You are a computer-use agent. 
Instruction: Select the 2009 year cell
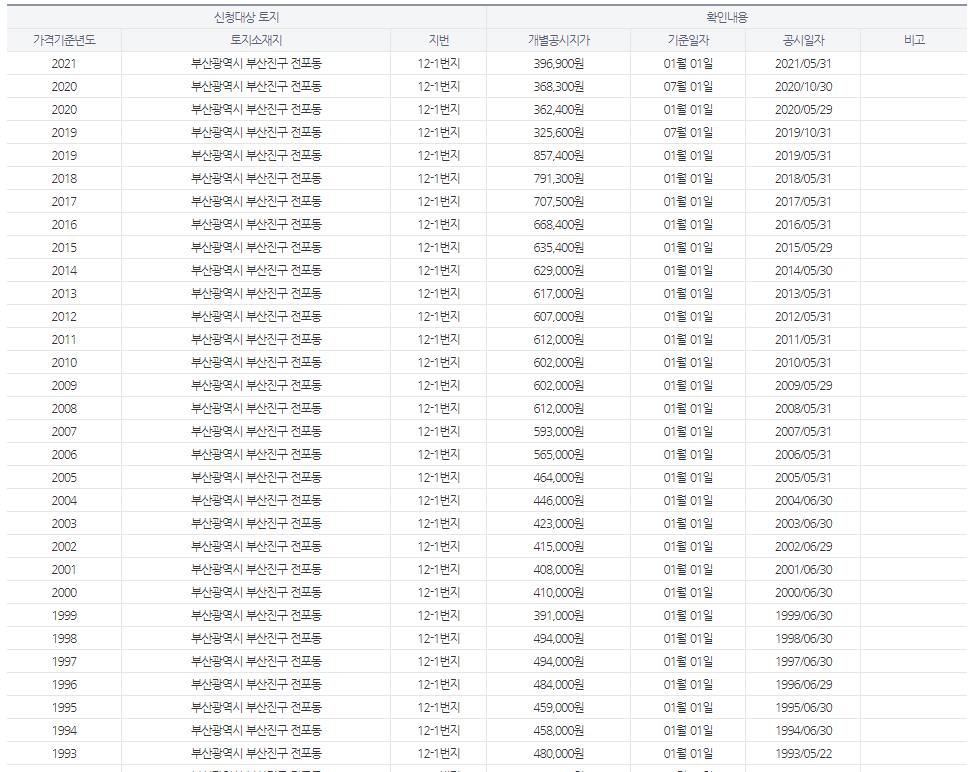[x=64, y=385]
